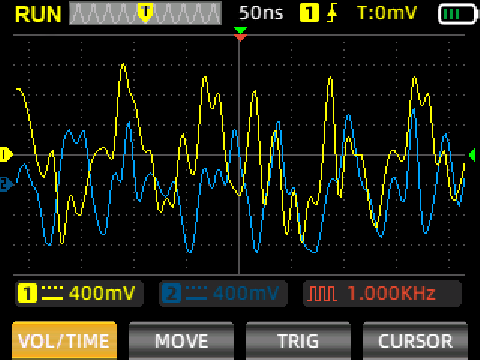The height and width of the screenshot is (360, 480).
Task: Click the blue channel 2 number badge at bottom
Action: (171, 293)
